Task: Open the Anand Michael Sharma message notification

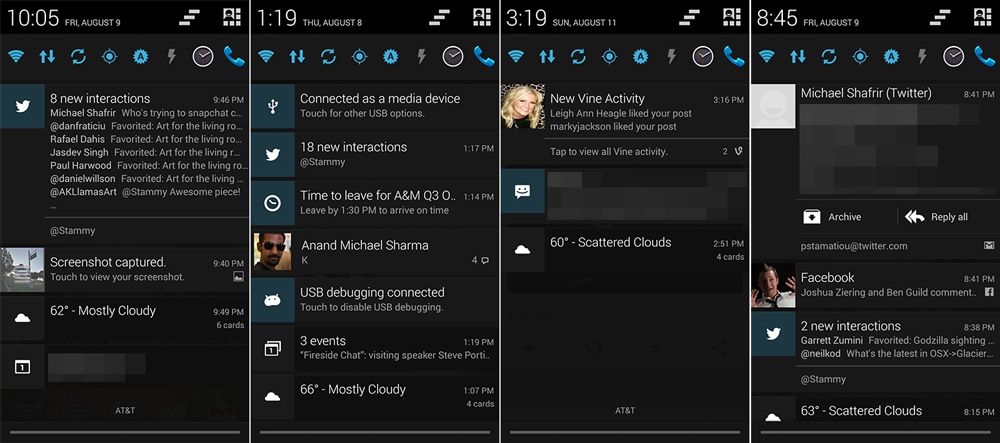Action: (x=374, y=252)
